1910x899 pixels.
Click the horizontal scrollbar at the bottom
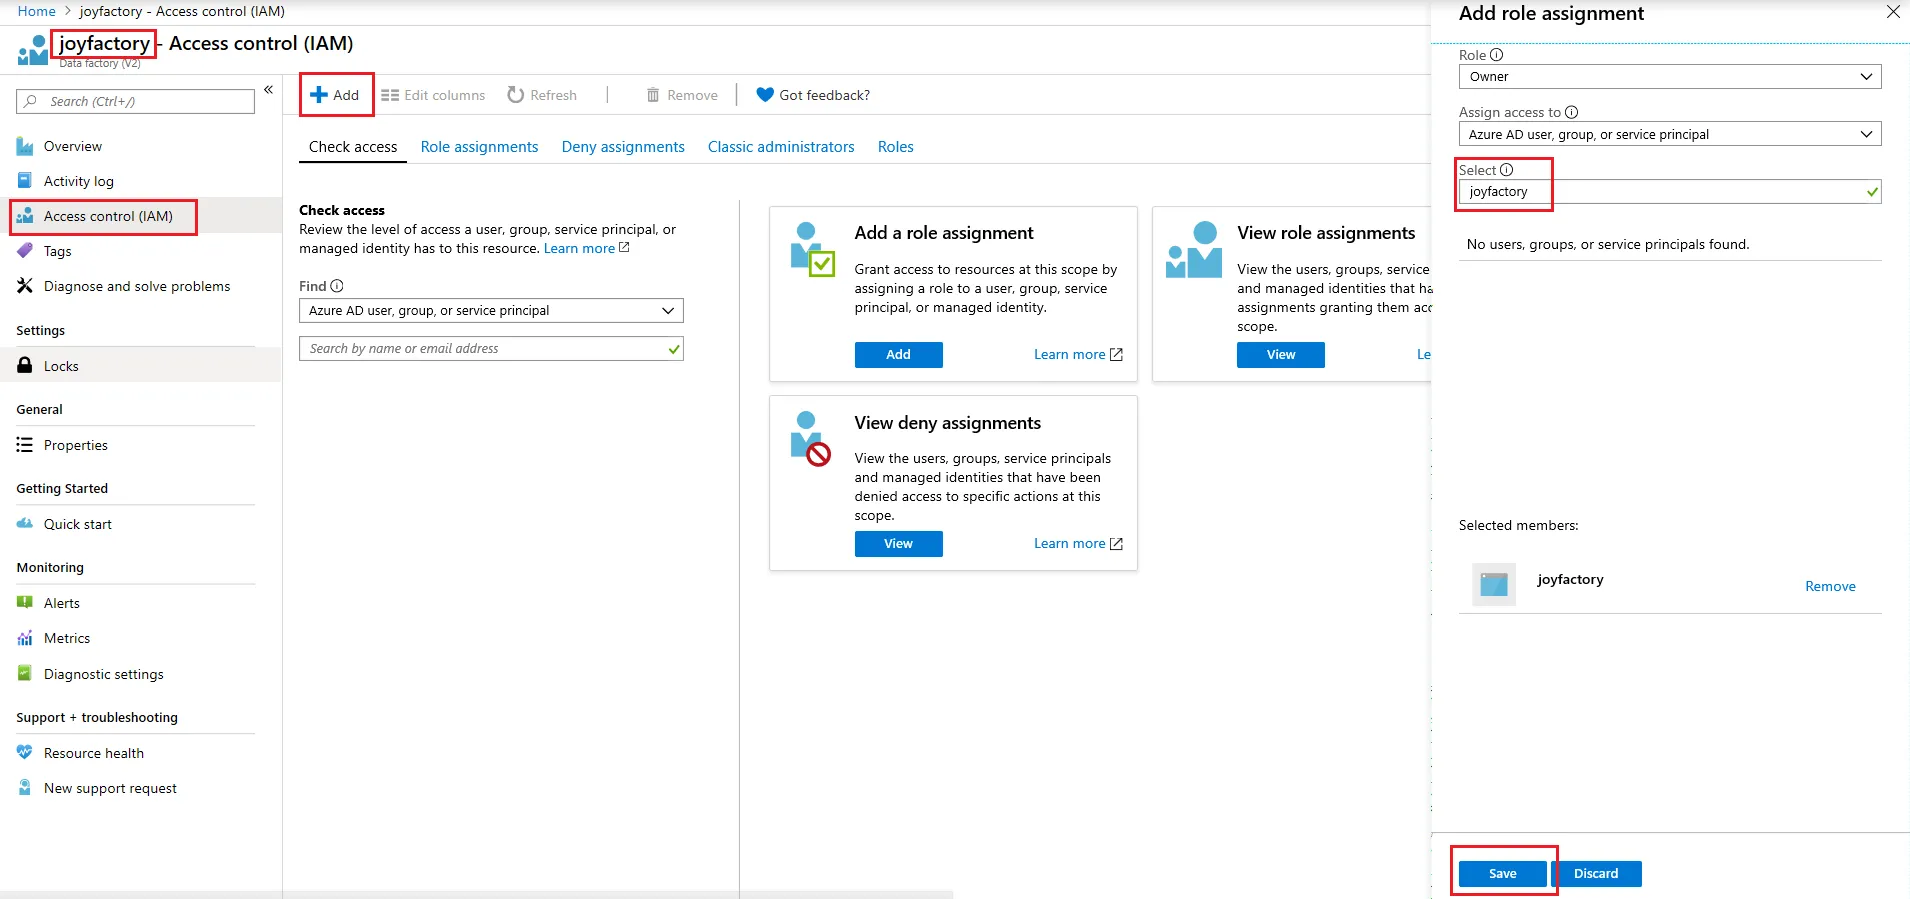[476, 894]
